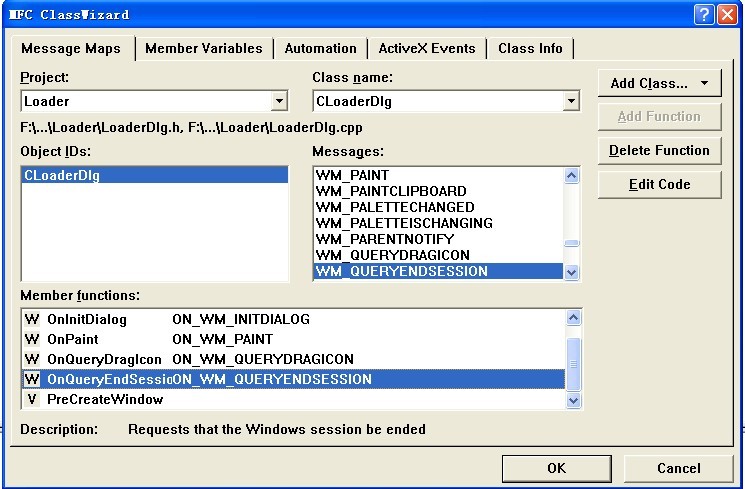
Task: Click the Delete Function button
Action: tap(659, 151)
